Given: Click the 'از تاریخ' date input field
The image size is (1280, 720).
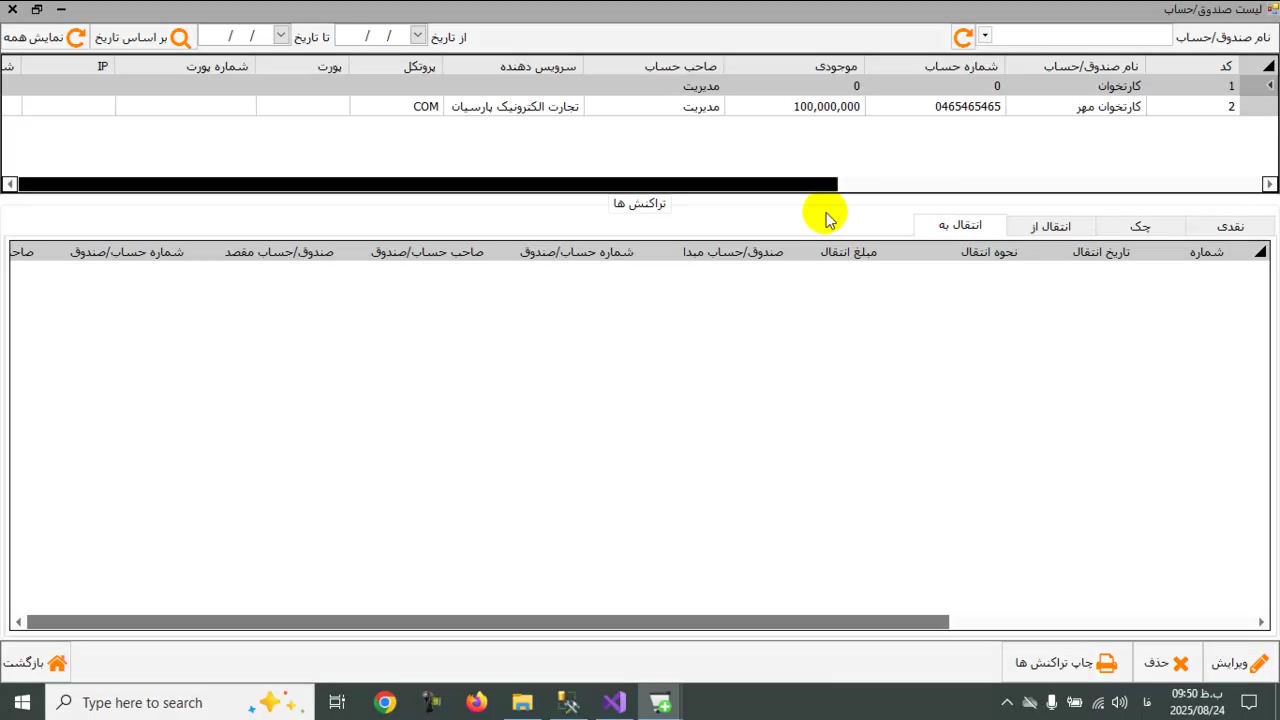Looking at the screenshot, I should pos(374,36).
